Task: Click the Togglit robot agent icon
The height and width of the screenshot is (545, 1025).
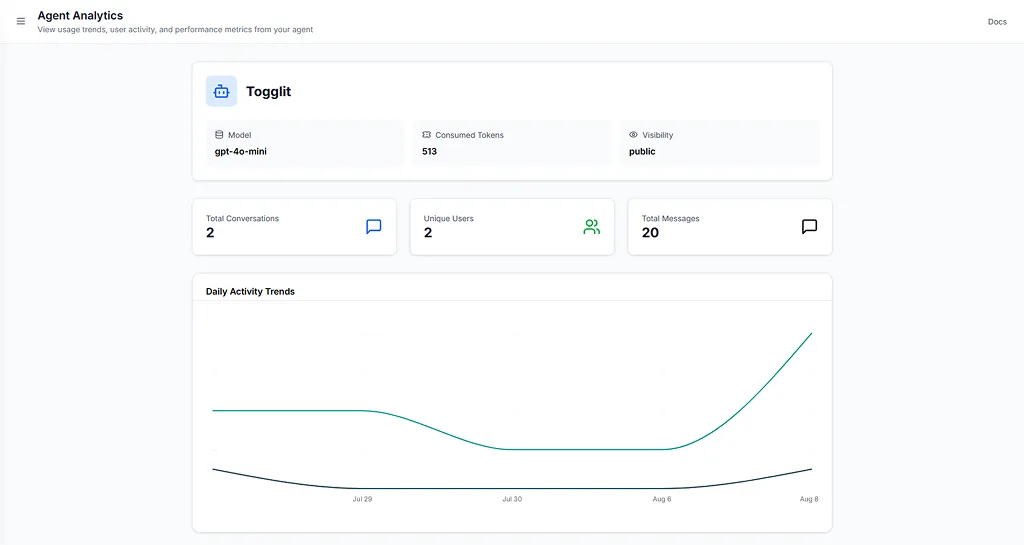Action: click(221, 91)
